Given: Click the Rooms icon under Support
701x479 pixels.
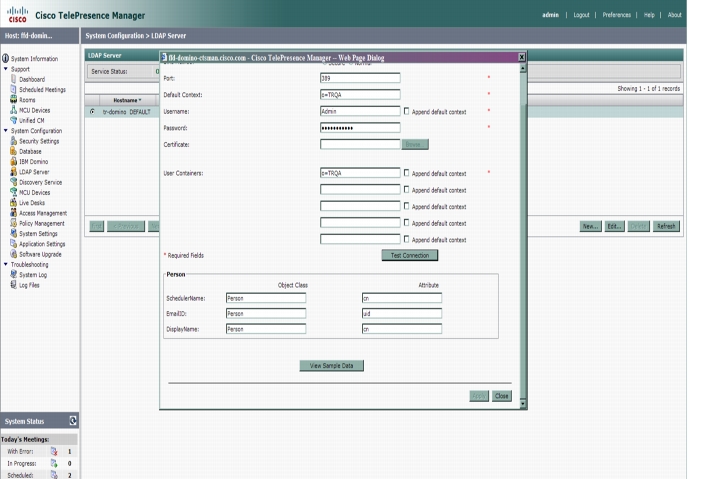Looking at the screenshot, I should tap(13, 100).
